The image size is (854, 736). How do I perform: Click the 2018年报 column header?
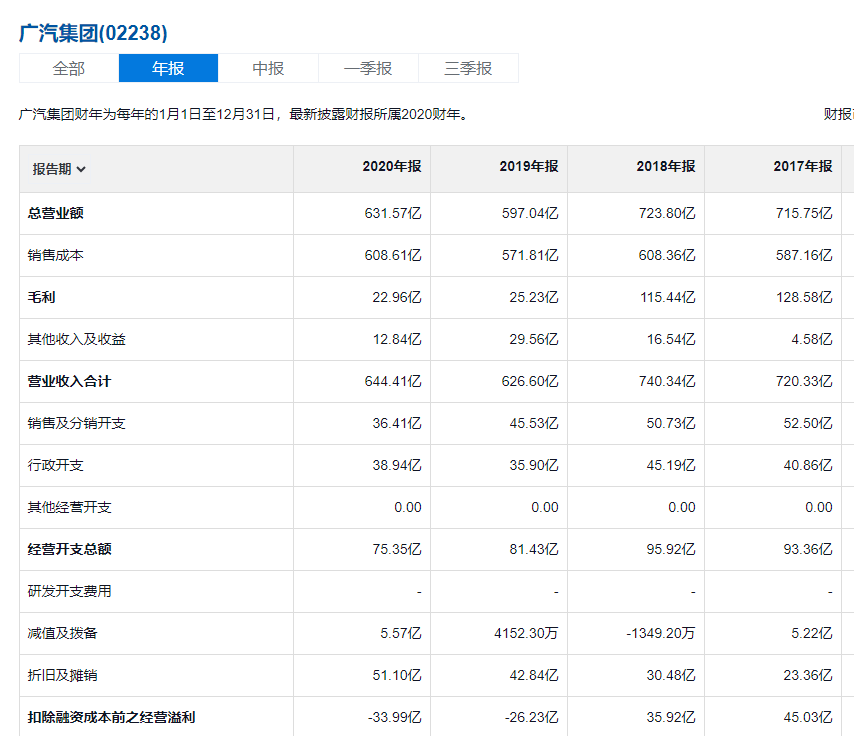pyautogui.click(x=666, y=166)
